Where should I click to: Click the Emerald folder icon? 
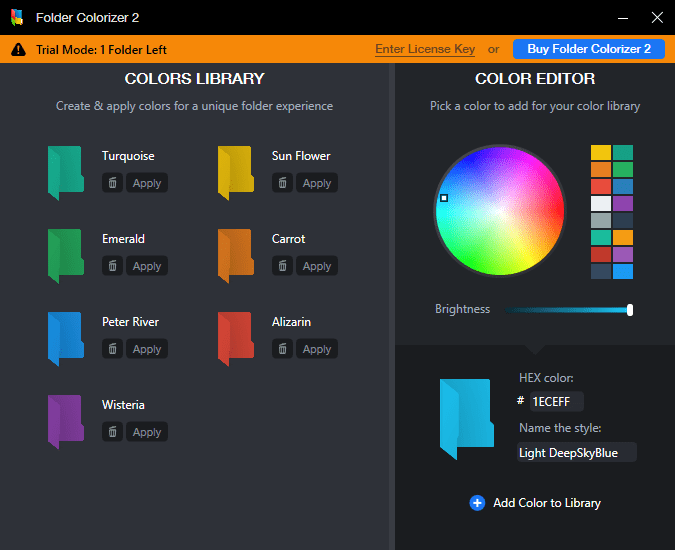[x=66, y=256]
